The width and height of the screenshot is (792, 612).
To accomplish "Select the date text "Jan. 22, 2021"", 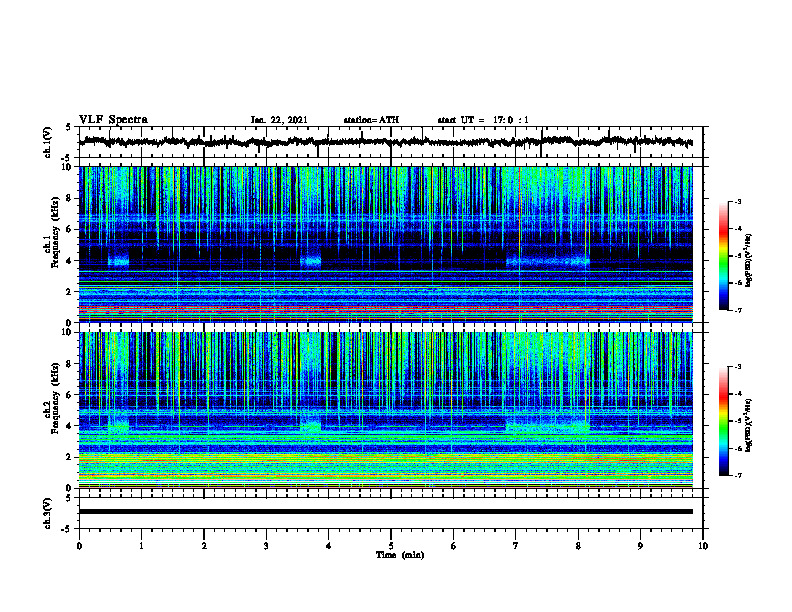I will [x=279, y=120].
